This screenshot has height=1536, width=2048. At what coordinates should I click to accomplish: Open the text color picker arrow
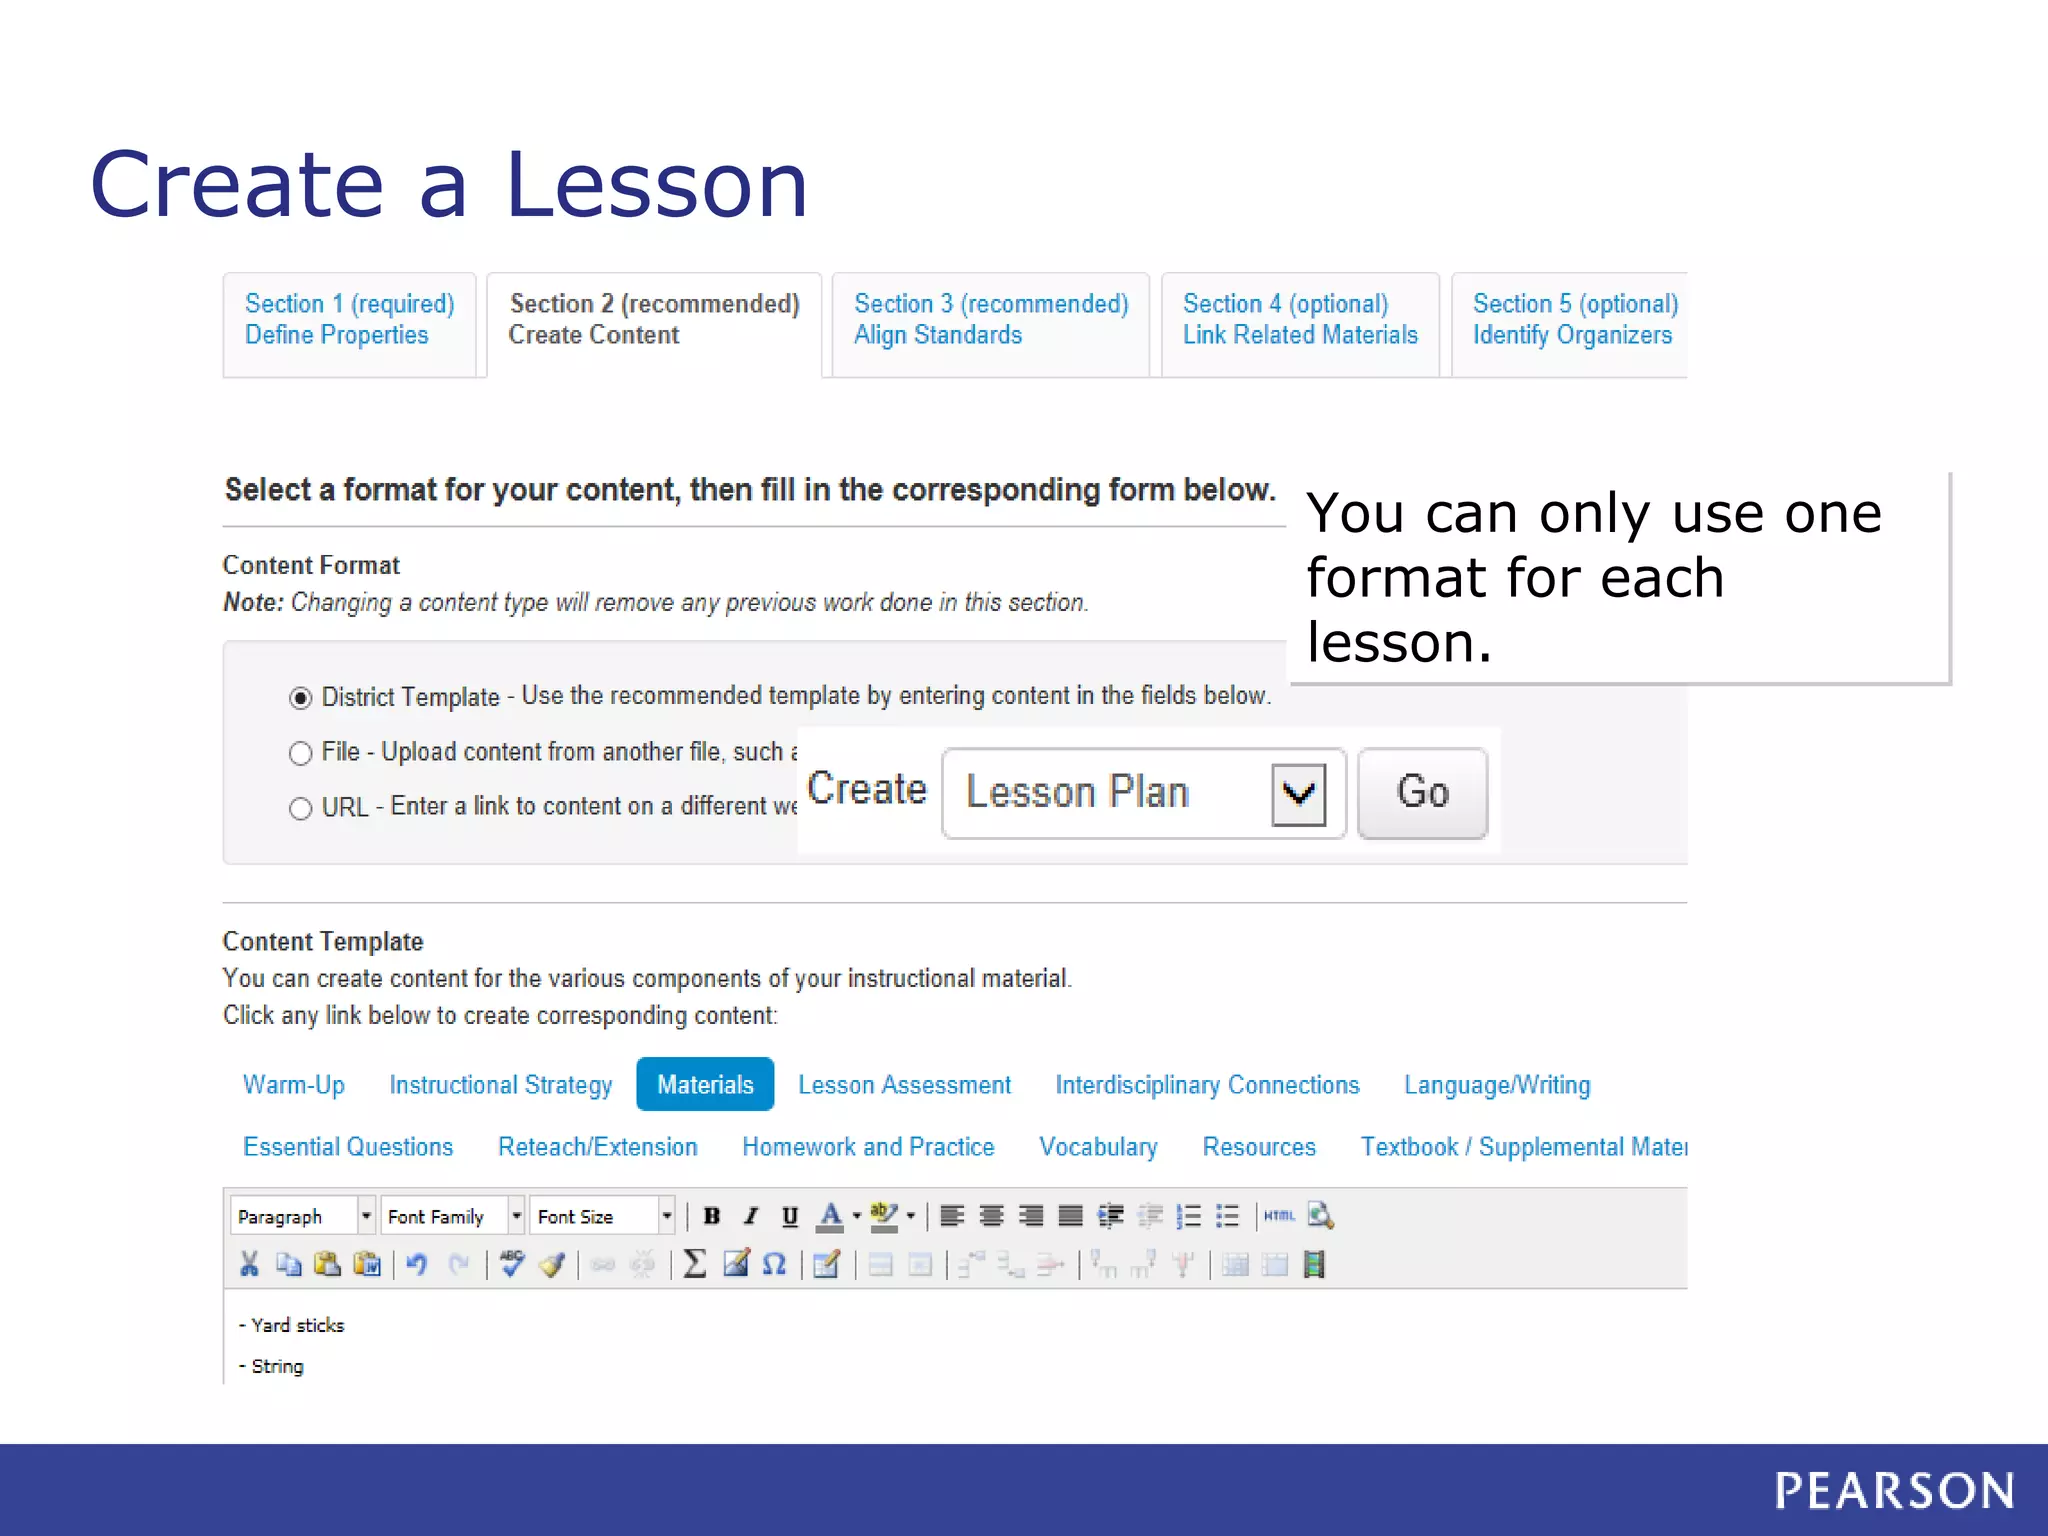857,1216
